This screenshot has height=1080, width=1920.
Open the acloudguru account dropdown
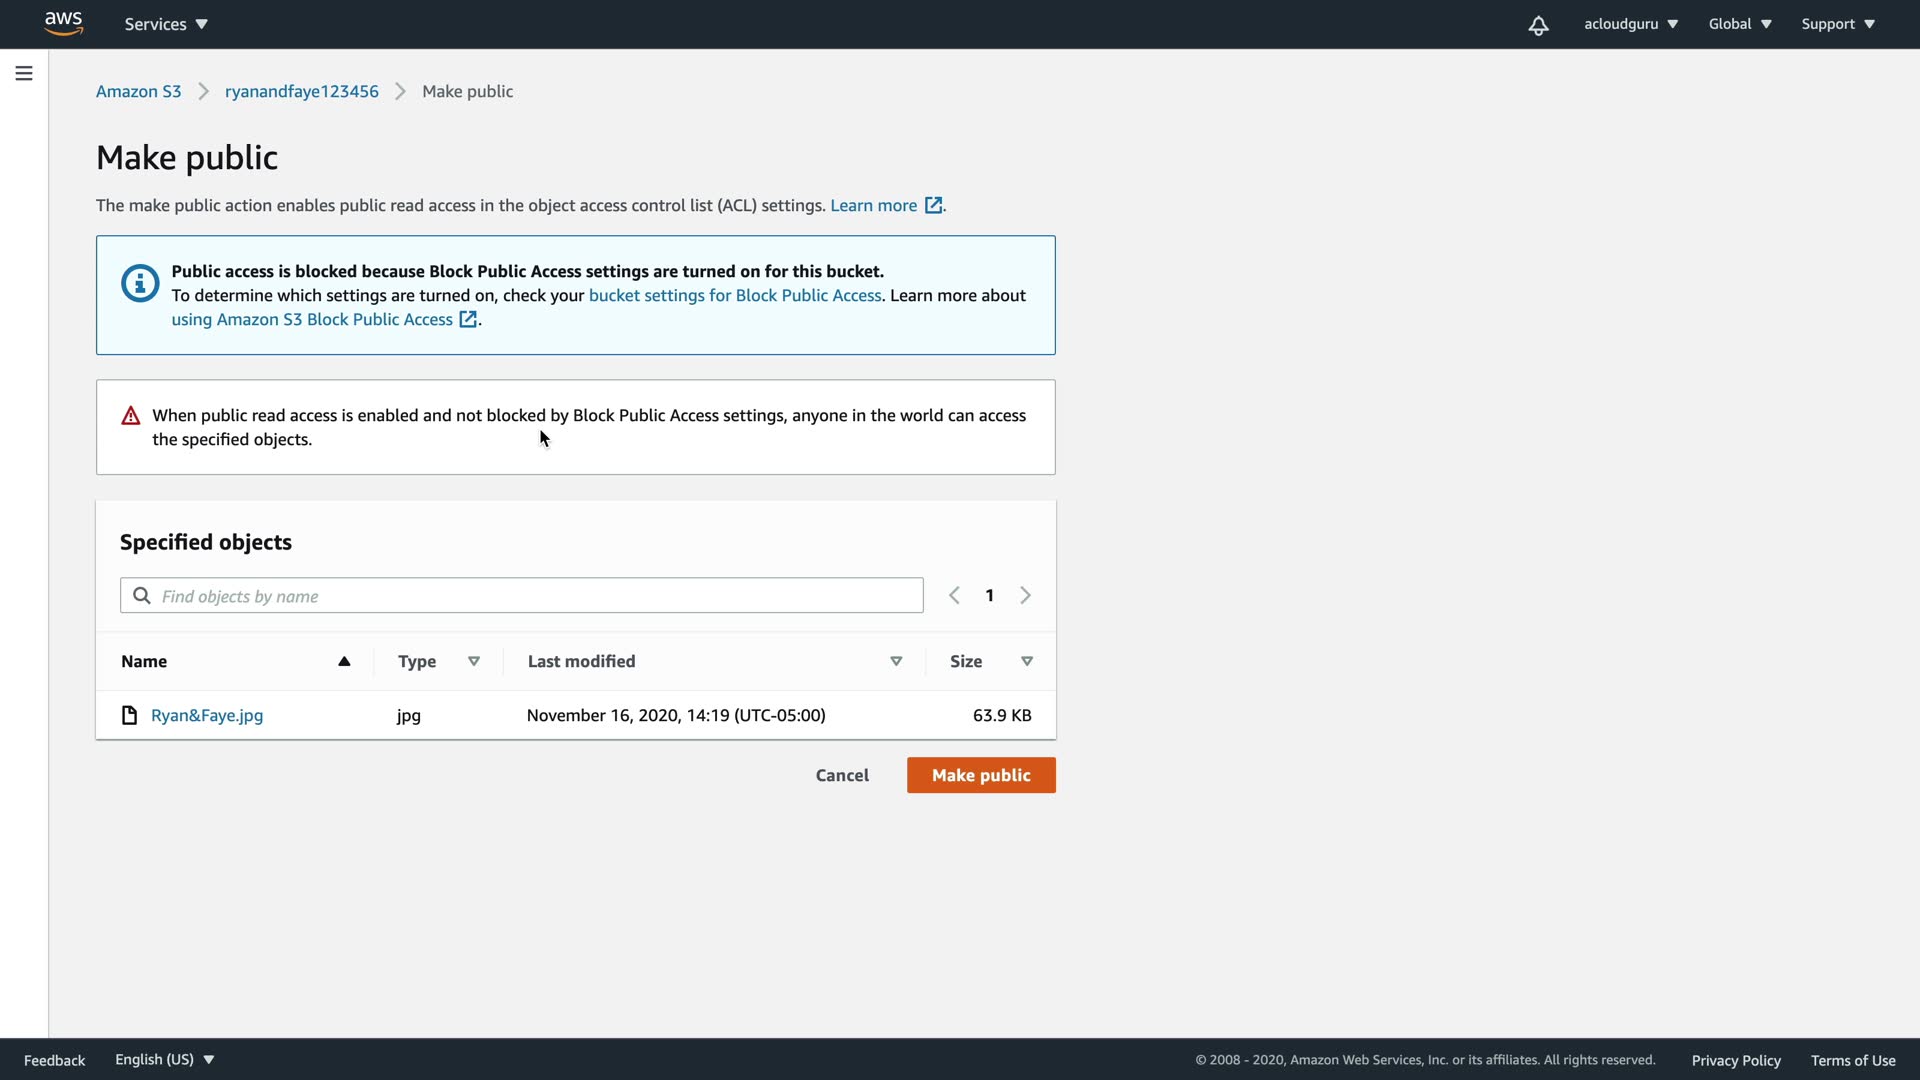click(1630, 24)
